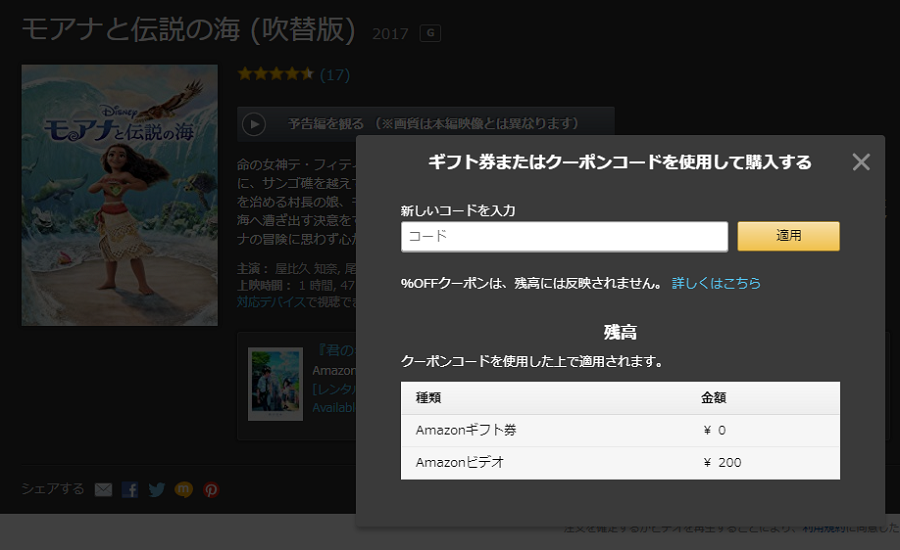The width and height of the screenshot is (900, 550).
Task: Close the gift code dialog
Action: [861, 162]
